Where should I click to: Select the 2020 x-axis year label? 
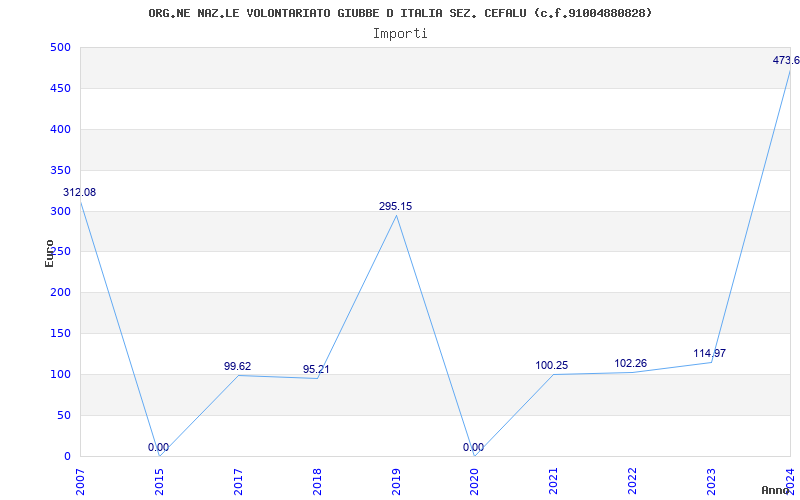(x=474, y=482)
